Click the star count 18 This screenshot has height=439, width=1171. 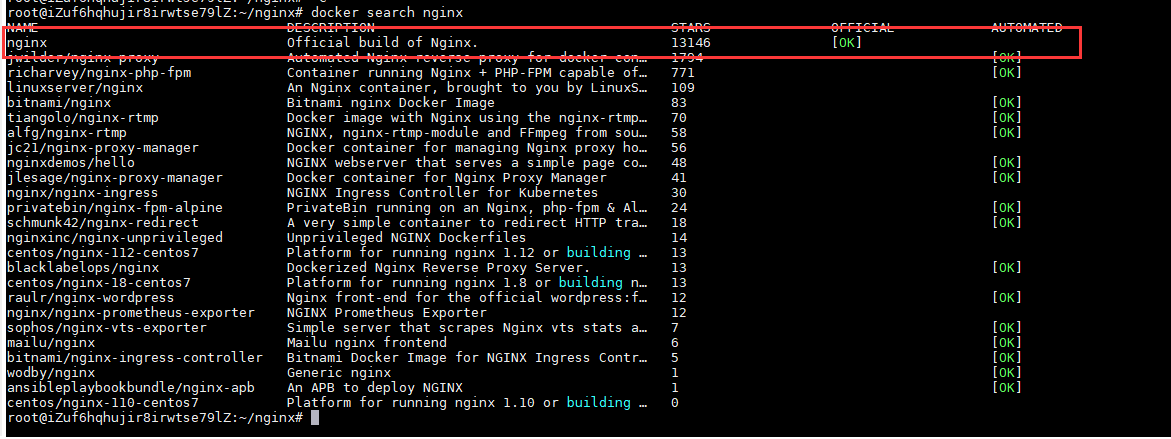tap(679, 222)
